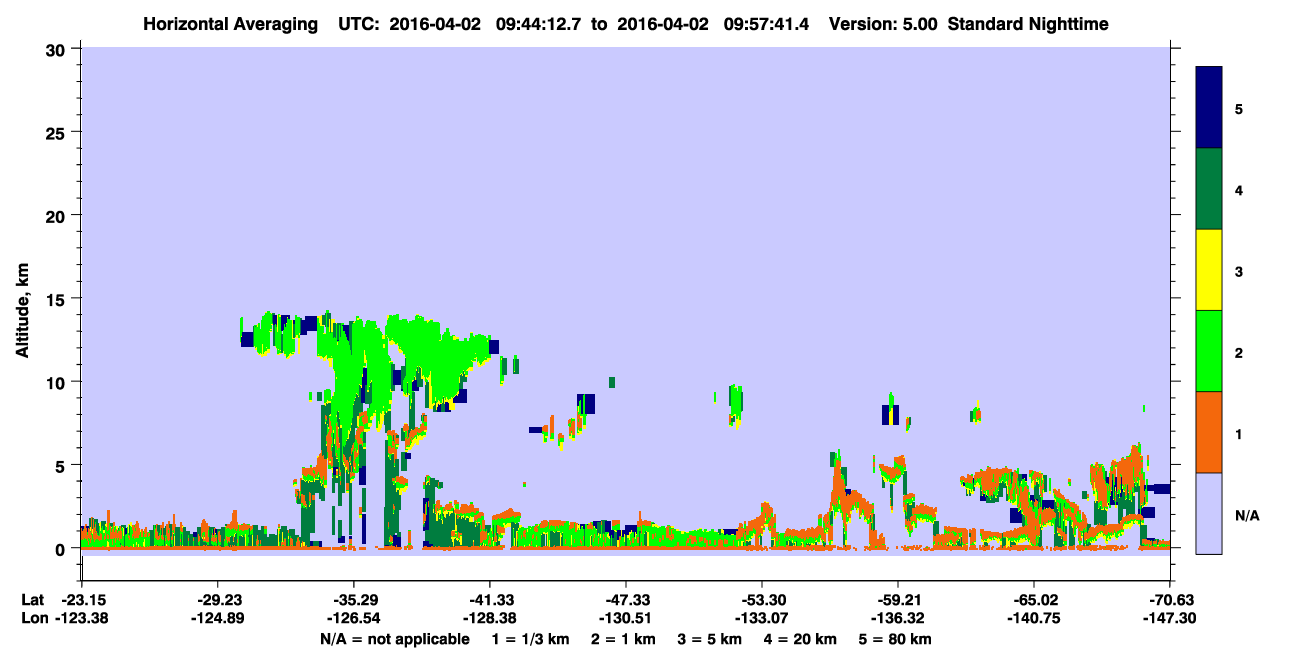Click the longitude value "-126.54"
This screenshot has height=667, width=1300.
354,619
